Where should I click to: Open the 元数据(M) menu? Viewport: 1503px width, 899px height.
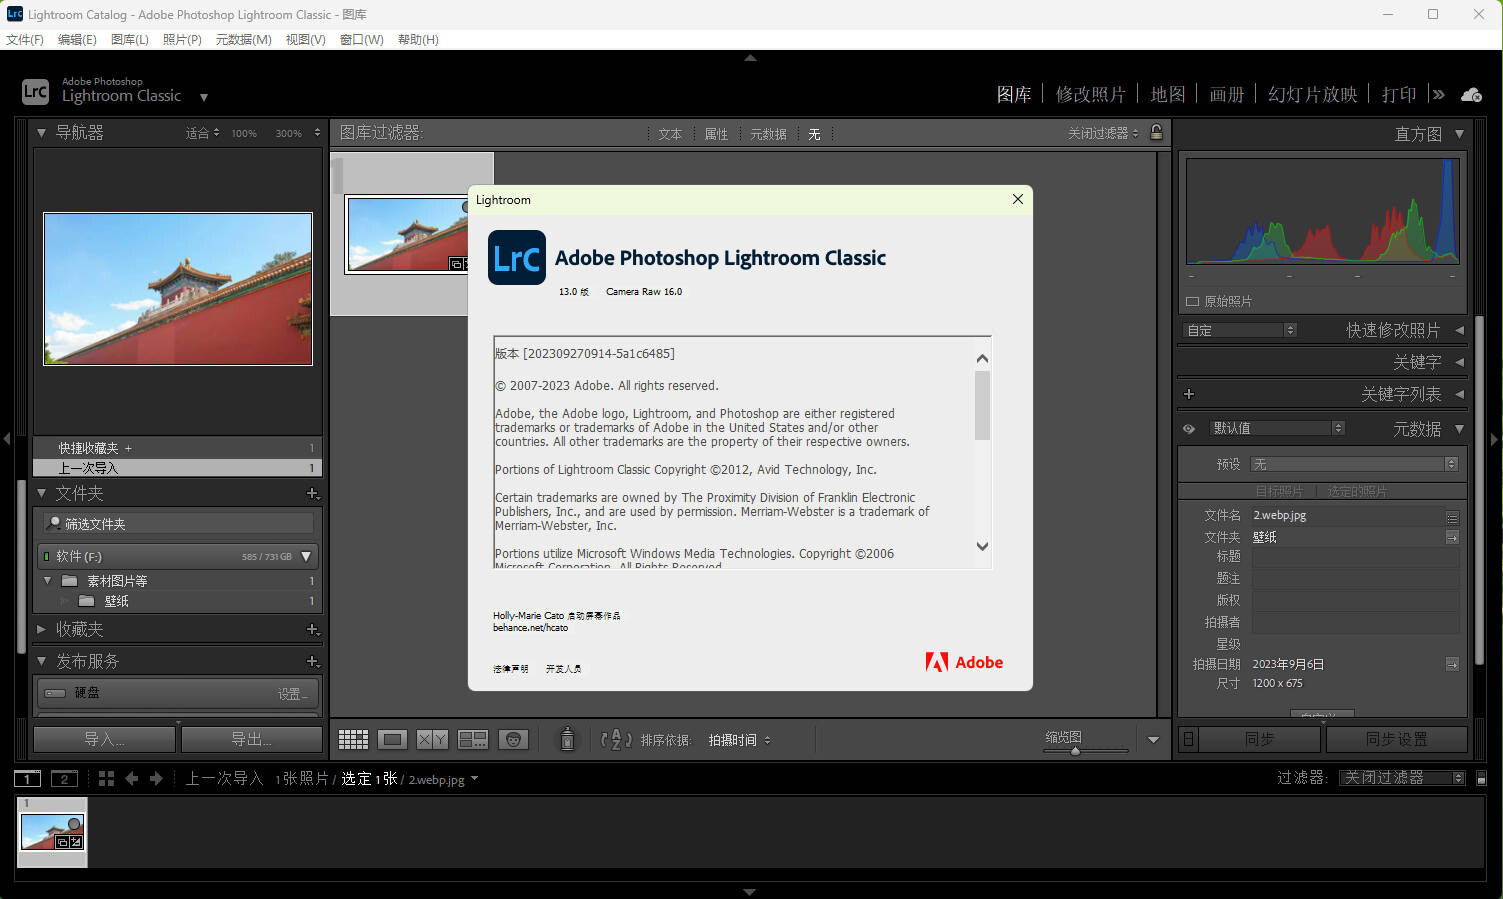(x=244, y=39)
